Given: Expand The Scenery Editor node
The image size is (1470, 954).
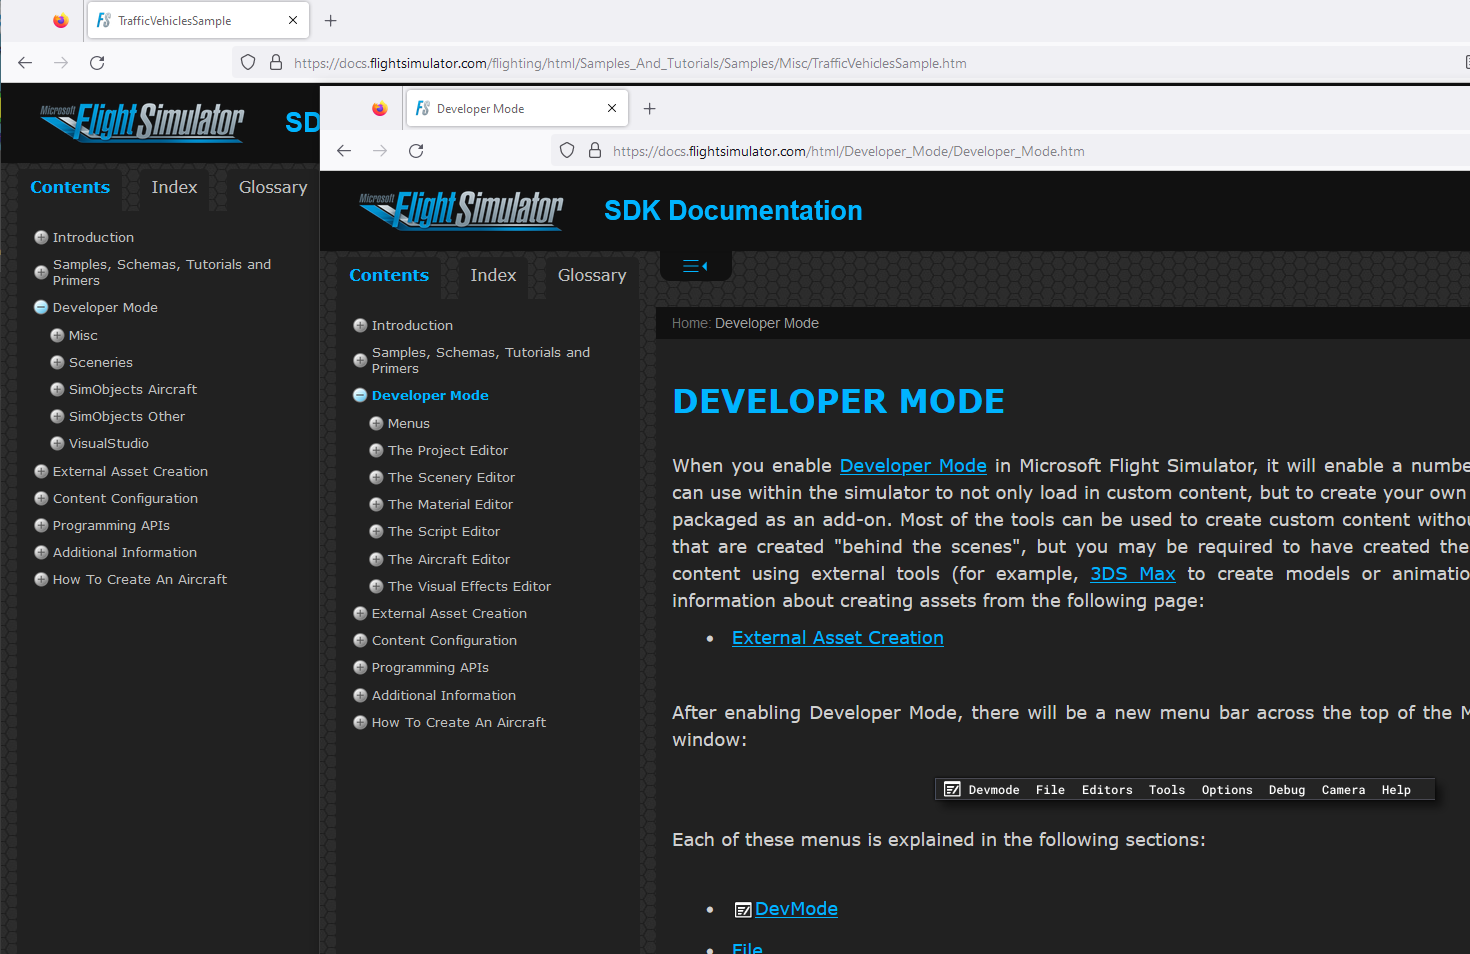Looking at the screenshot, I should (376, 478).
